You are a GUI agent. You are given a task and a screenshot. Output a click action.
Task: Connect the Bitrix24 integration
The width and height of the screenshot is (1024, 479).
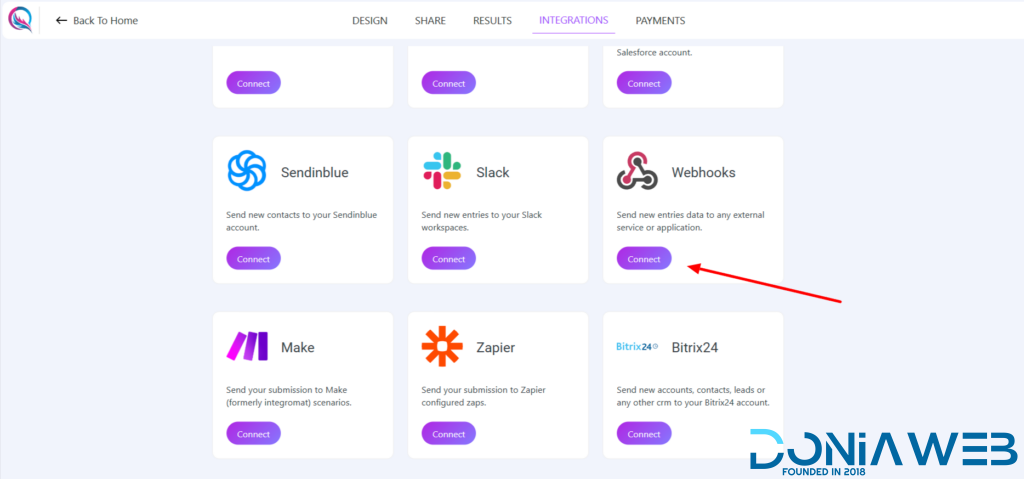(644, 433)
